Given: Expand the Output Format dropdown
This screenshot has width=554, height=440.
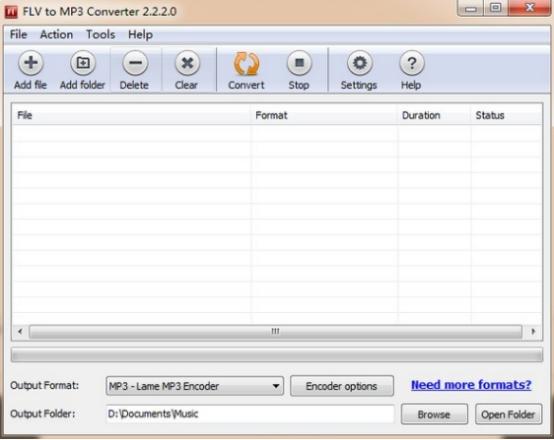Looking at the screenshot, I should [x=195, y=386].
